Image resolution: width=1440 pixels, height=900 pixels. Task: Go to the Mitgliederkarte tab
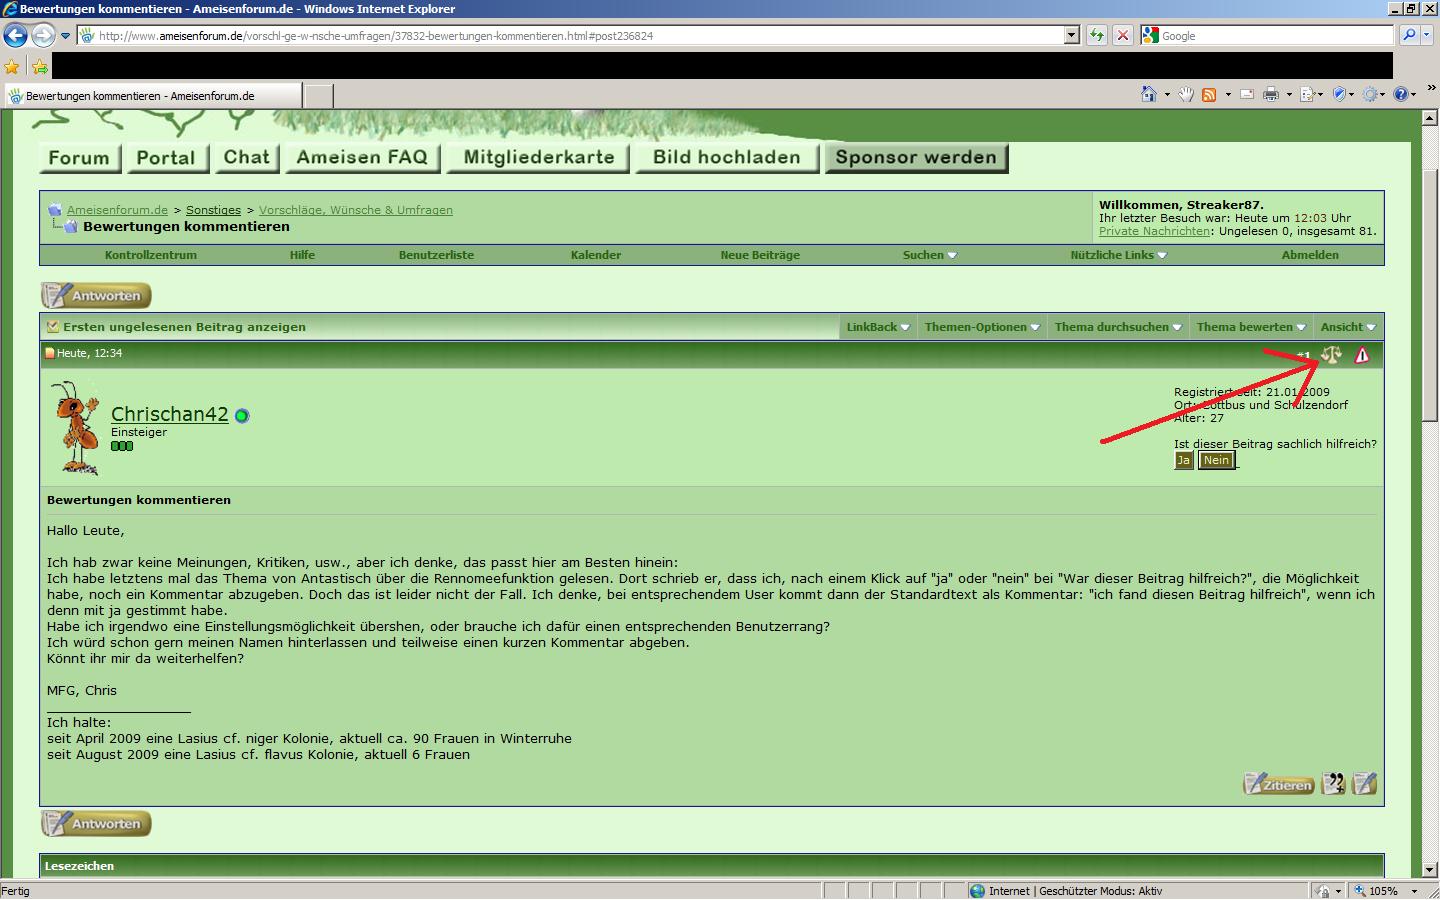[x=538, y=158]
